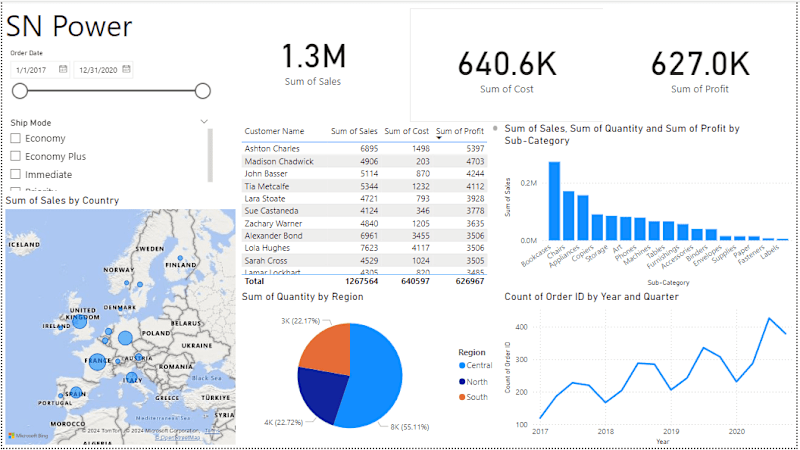Check the Economy Plus ship mode box
Image resolution: width=800 pixels, height=450 pixels.
click(16, 156)
